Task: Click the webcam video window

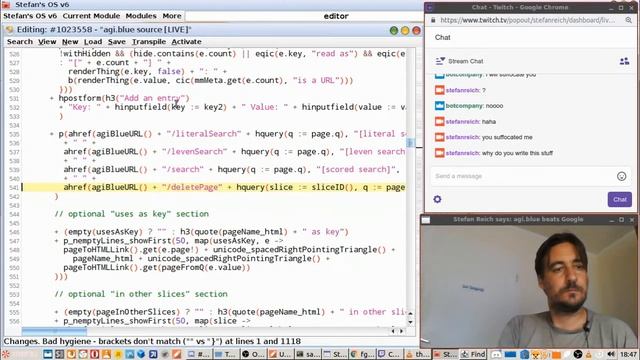Action: click(529, 286)
